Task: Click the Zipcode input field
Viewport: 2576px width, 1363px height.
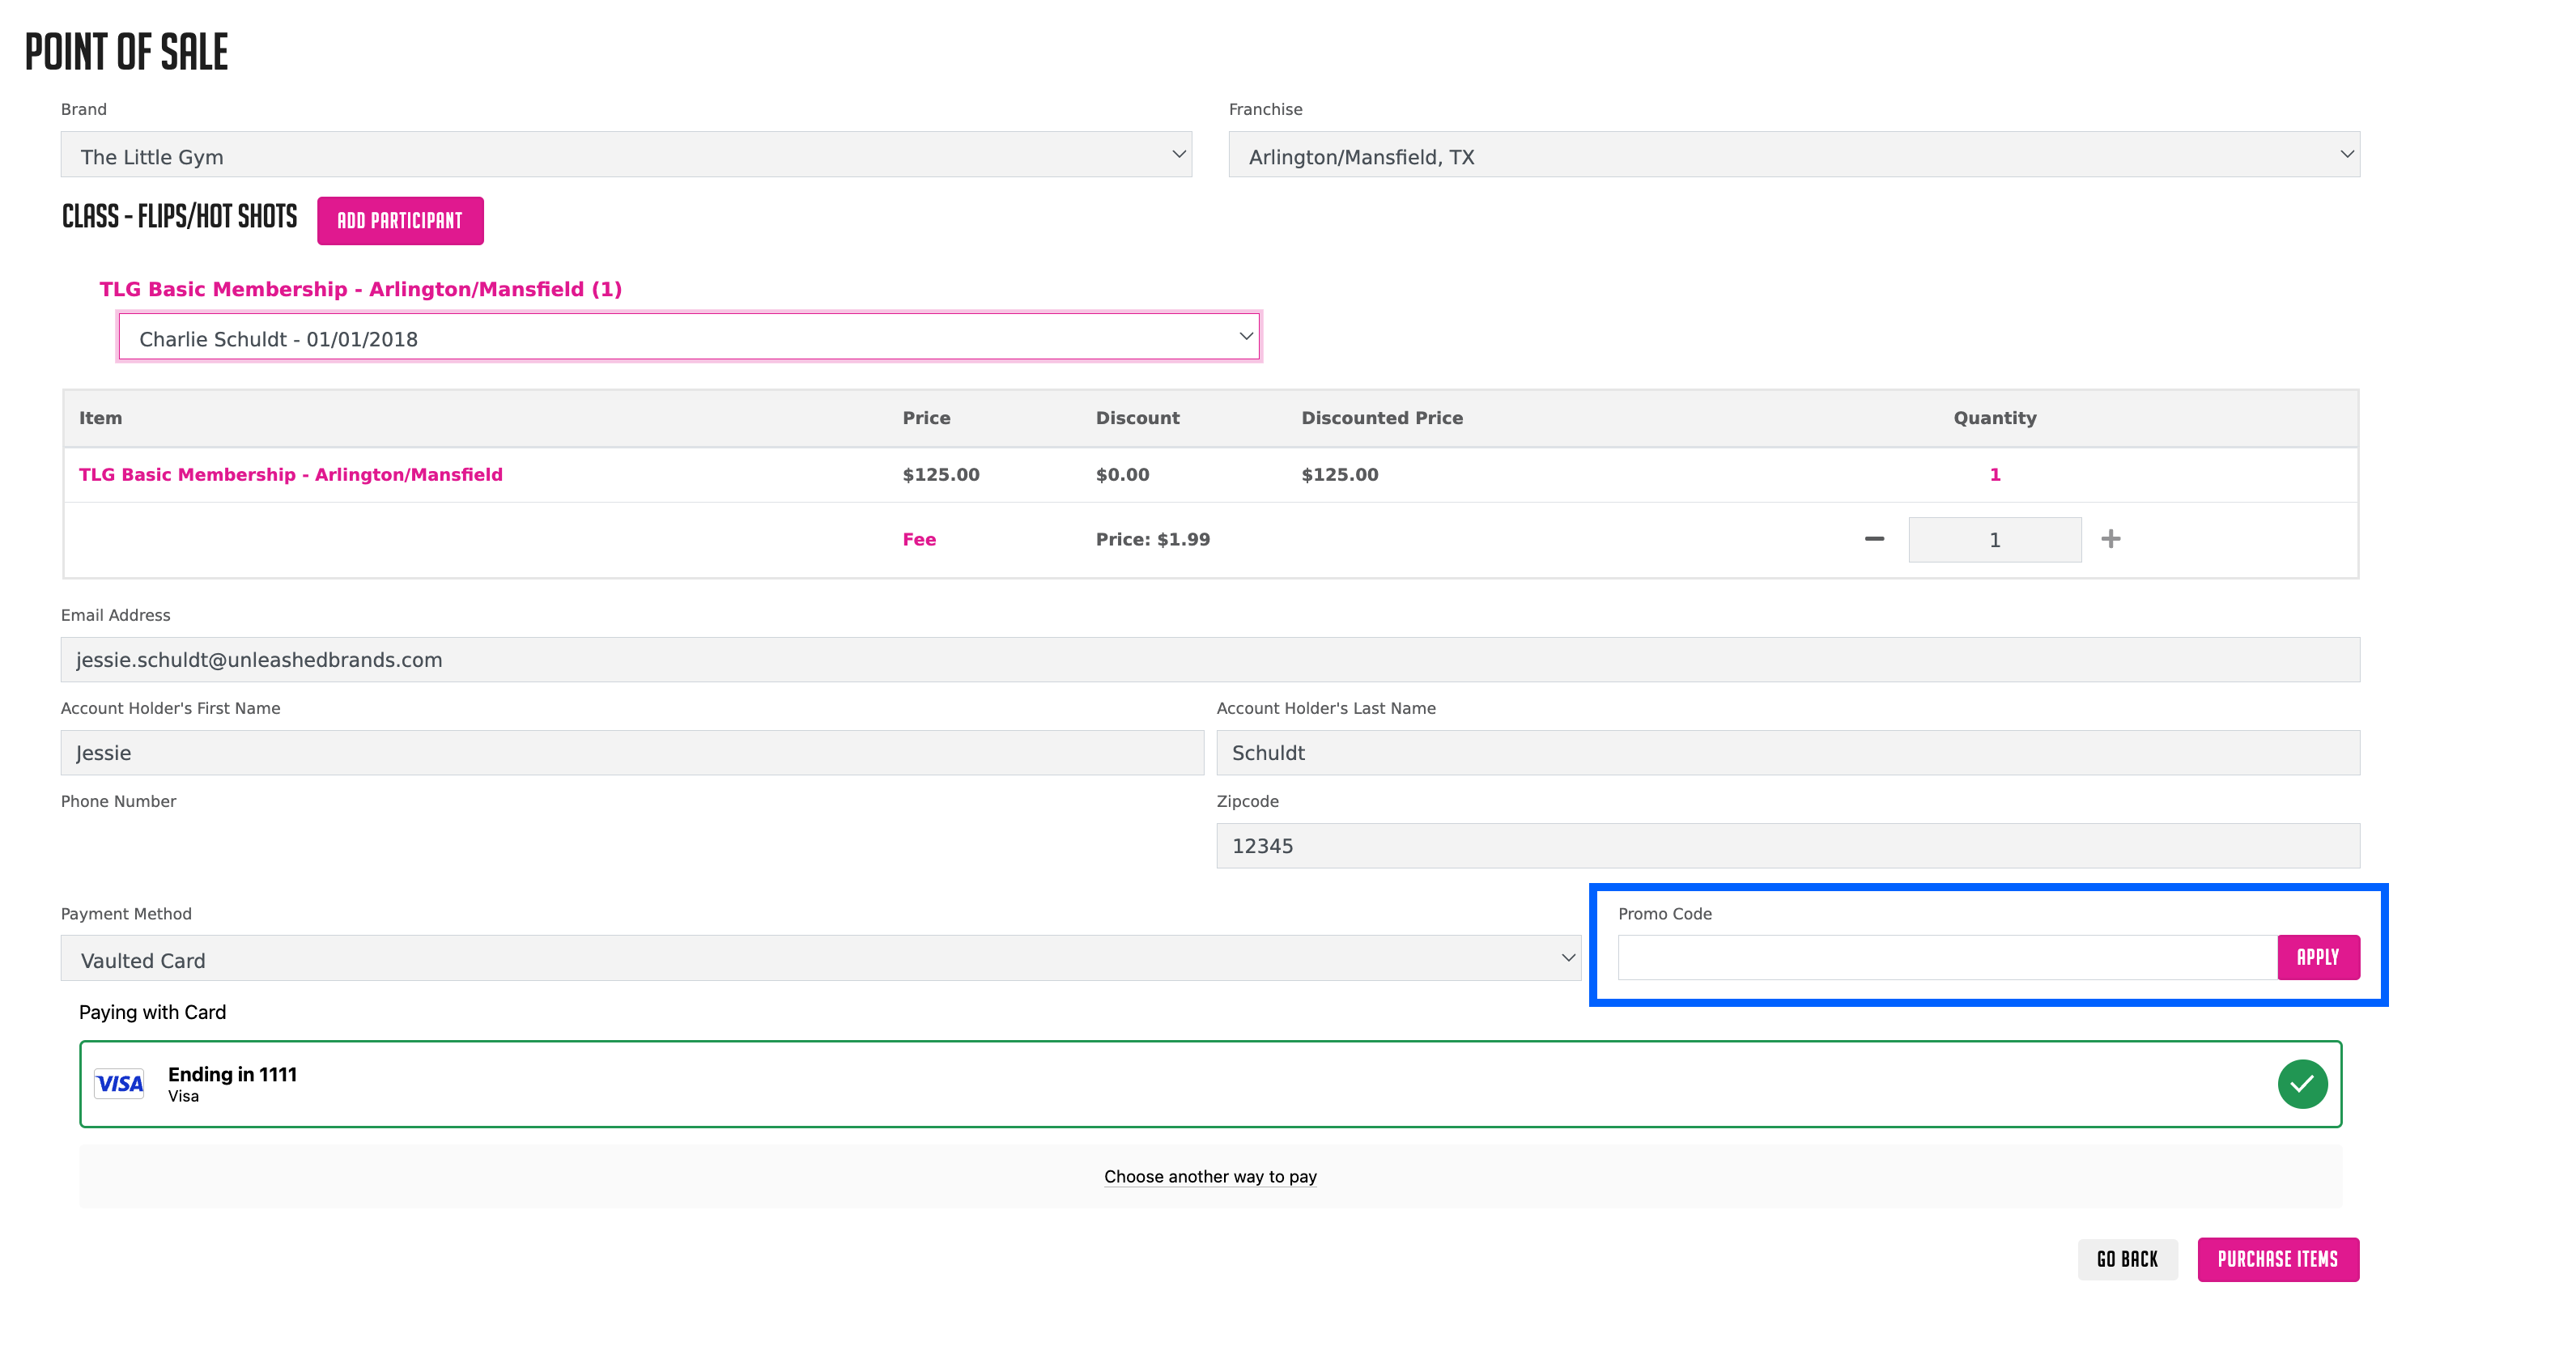Action: click(1787, 846)
